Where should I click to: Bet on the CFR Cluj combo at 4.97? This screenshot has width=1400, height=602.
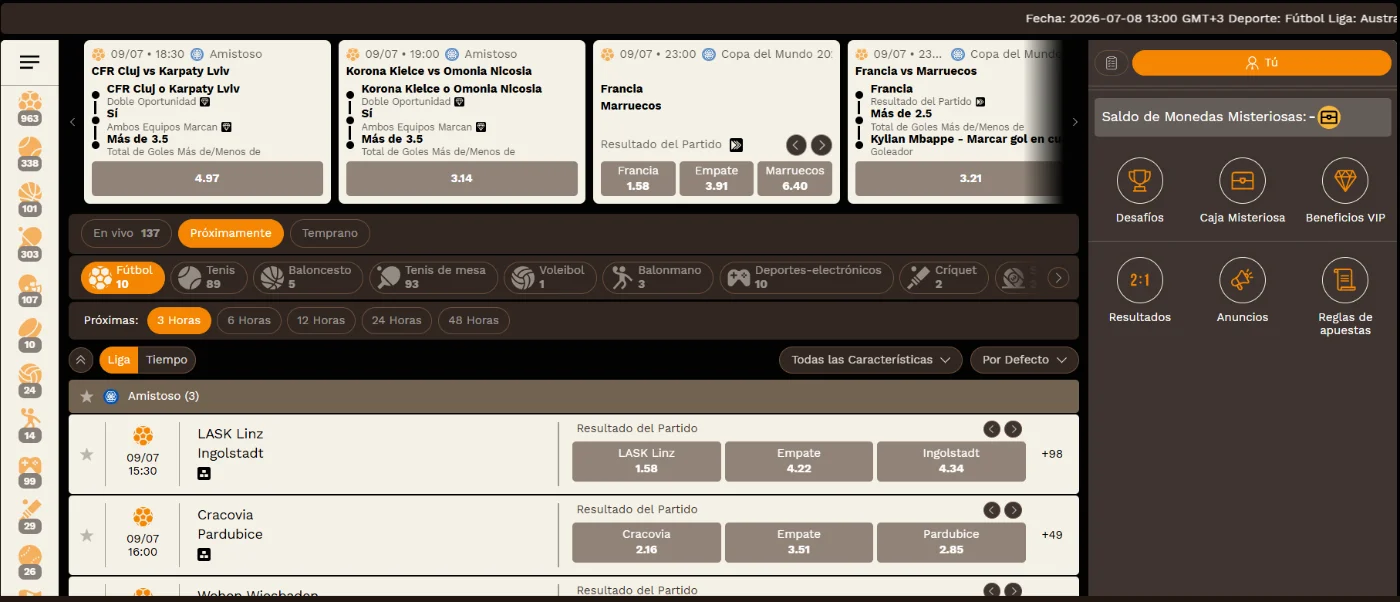pos(207,178)
